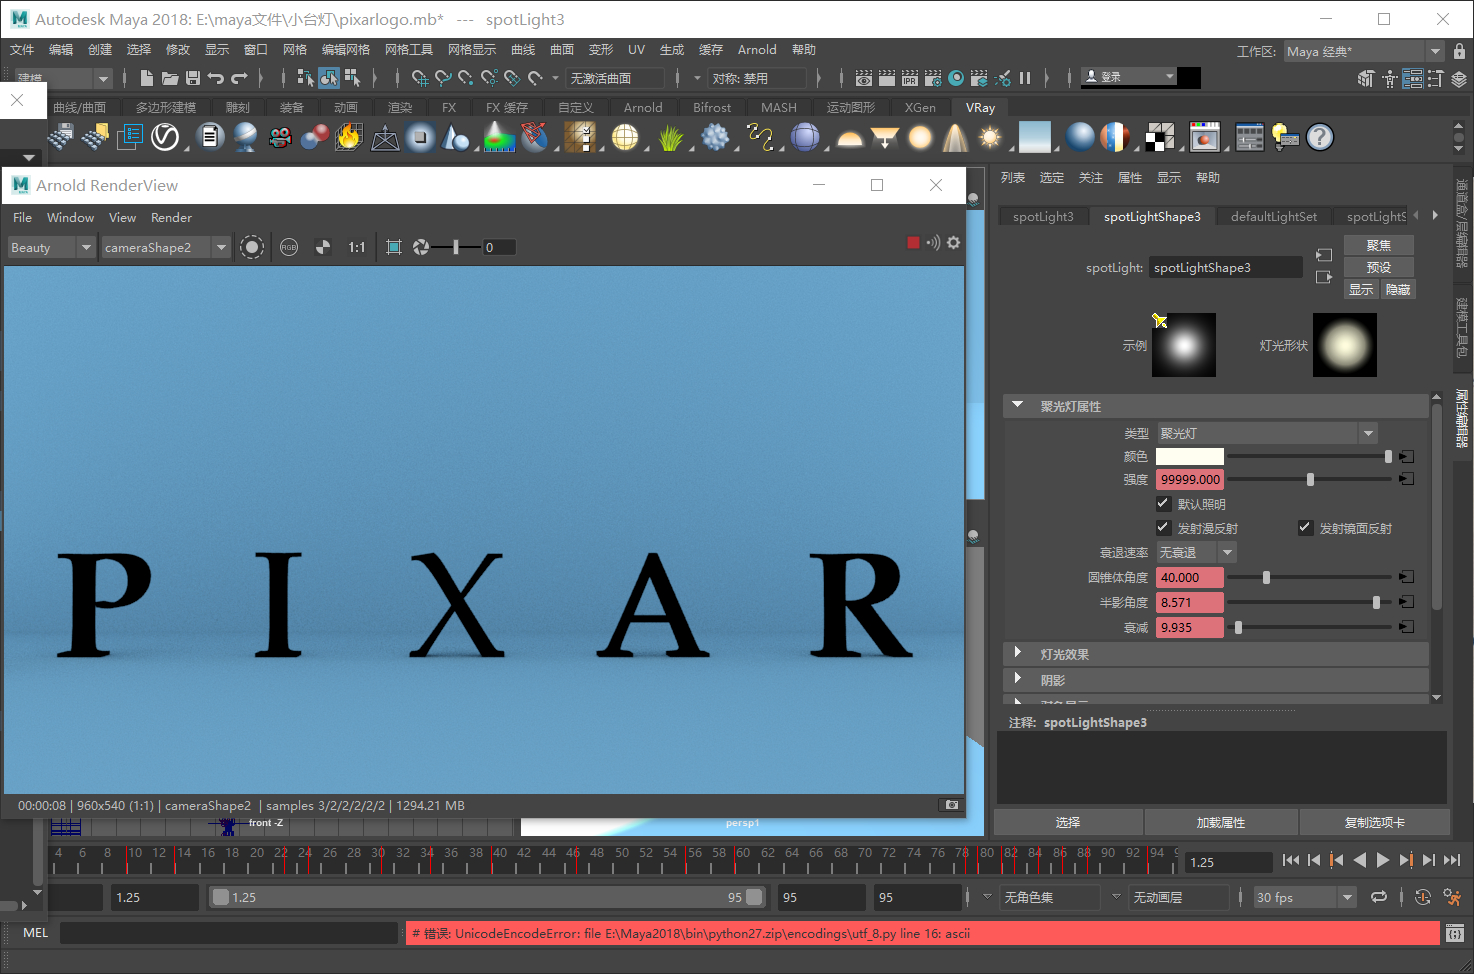Uncheck the 发射镜面反射 checkbox
The image size is (1474, 974).
point(1305,528)
